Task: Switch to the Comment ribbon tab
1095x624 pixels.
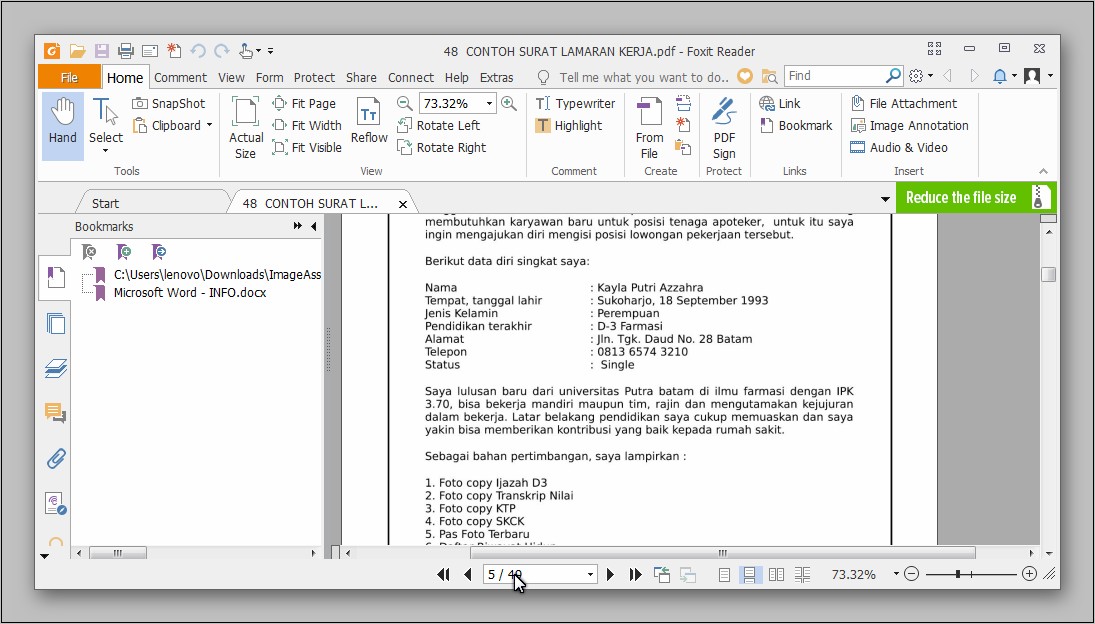Action: [x=180, y=77]
